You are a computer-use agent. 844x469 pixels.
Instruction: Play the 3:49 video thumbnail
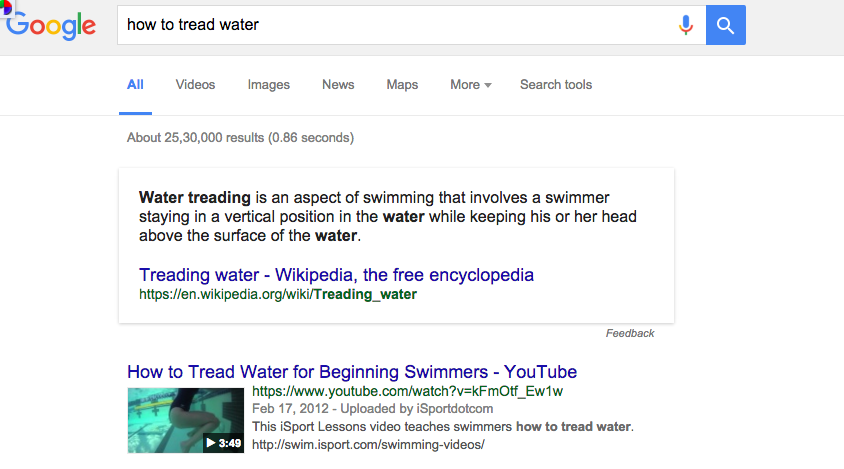[186, 420]
